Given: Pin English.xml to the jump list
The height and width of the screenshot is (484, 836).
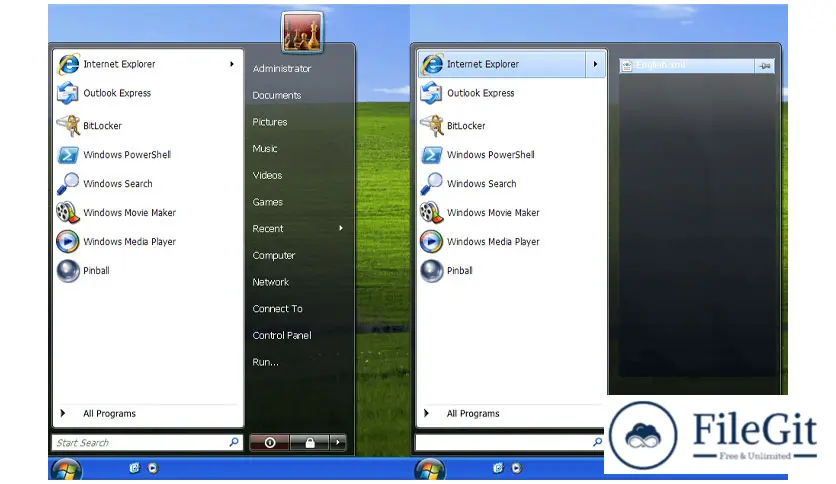Looking at the screenshot, I should [765, 66].
